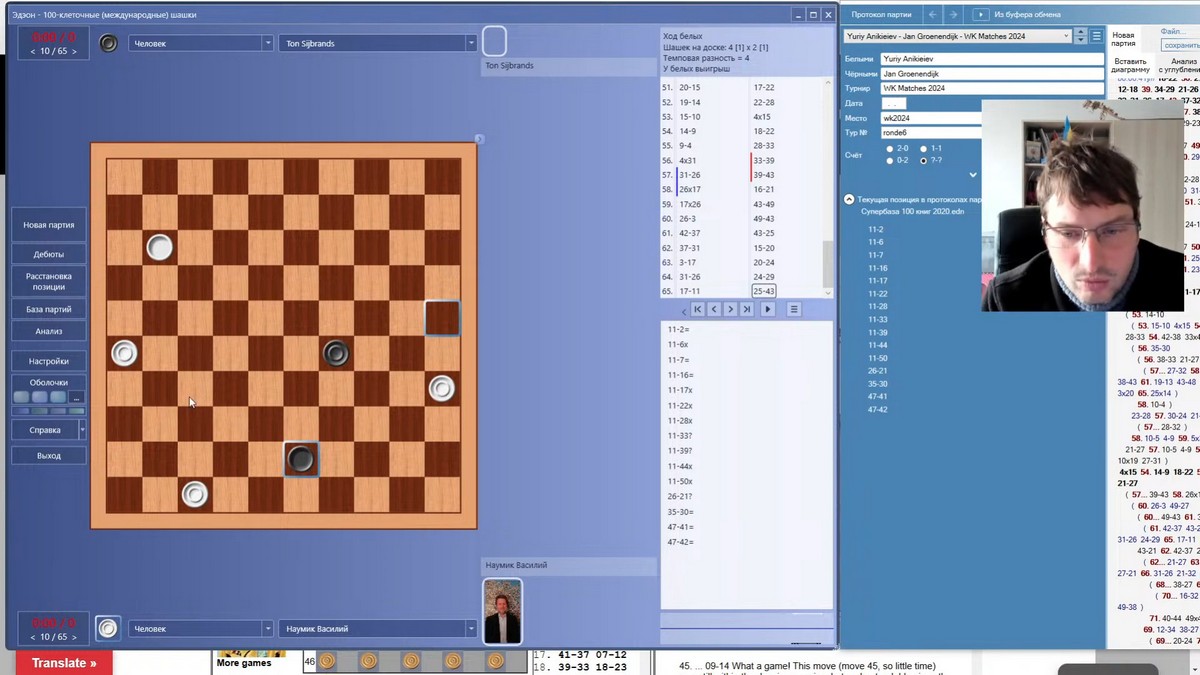Open the Ton Sijbrands opponent dropdown

click(x=377, y=43)
